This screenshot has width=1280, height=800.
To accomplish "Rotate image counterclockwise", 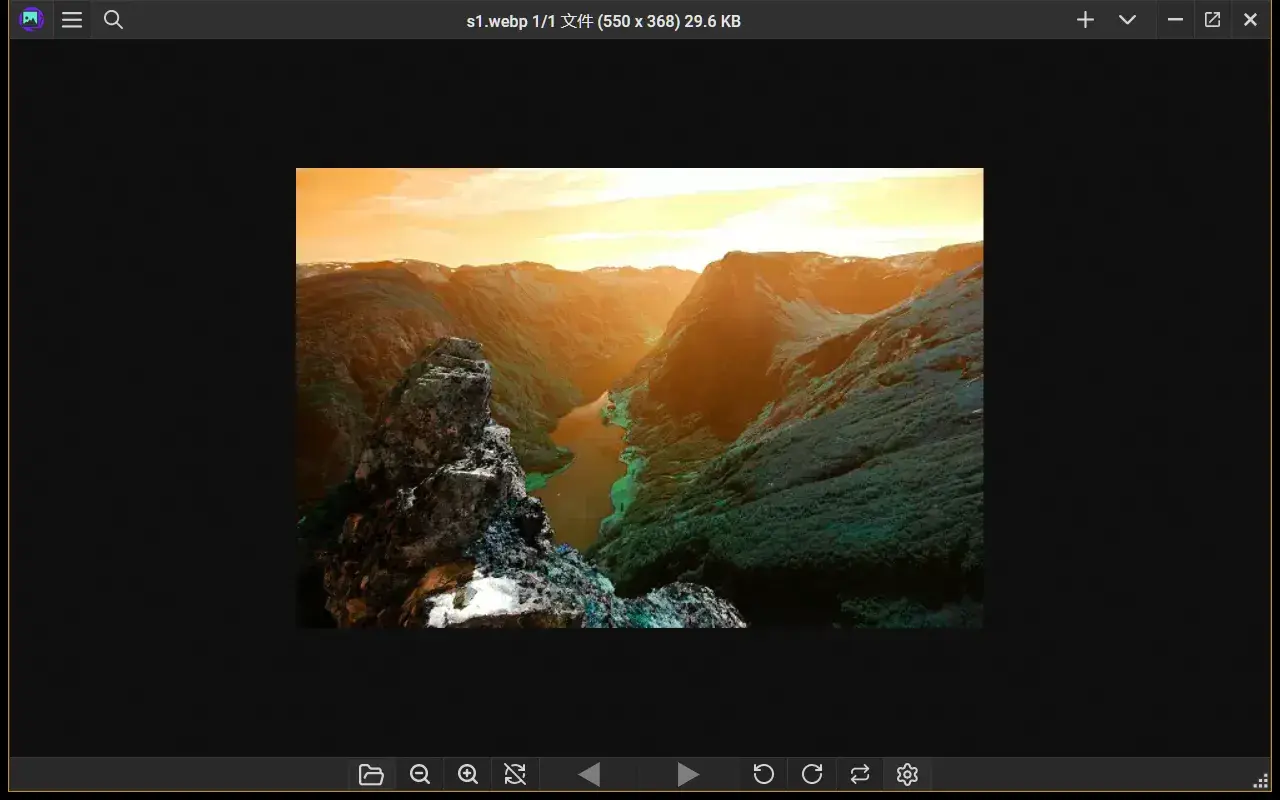I will pyautogui.click(x=763, y=774).
